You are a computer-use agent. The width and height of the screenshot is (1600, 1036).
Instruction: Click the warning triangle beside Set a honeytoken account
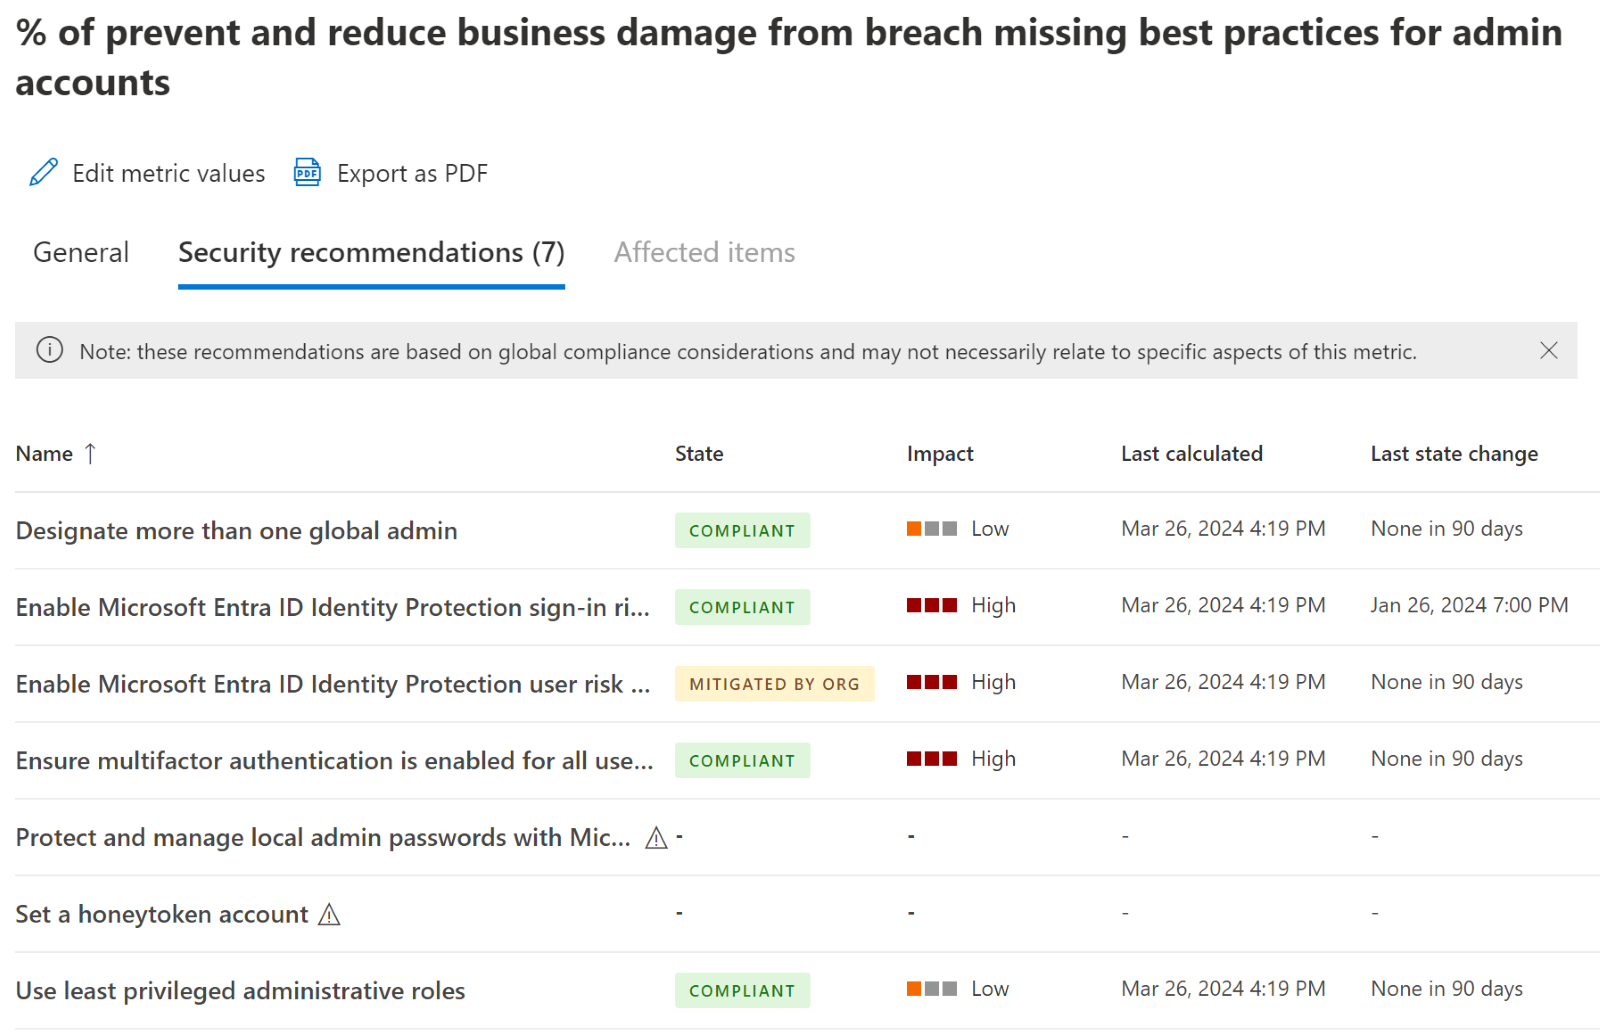[329, 913]
